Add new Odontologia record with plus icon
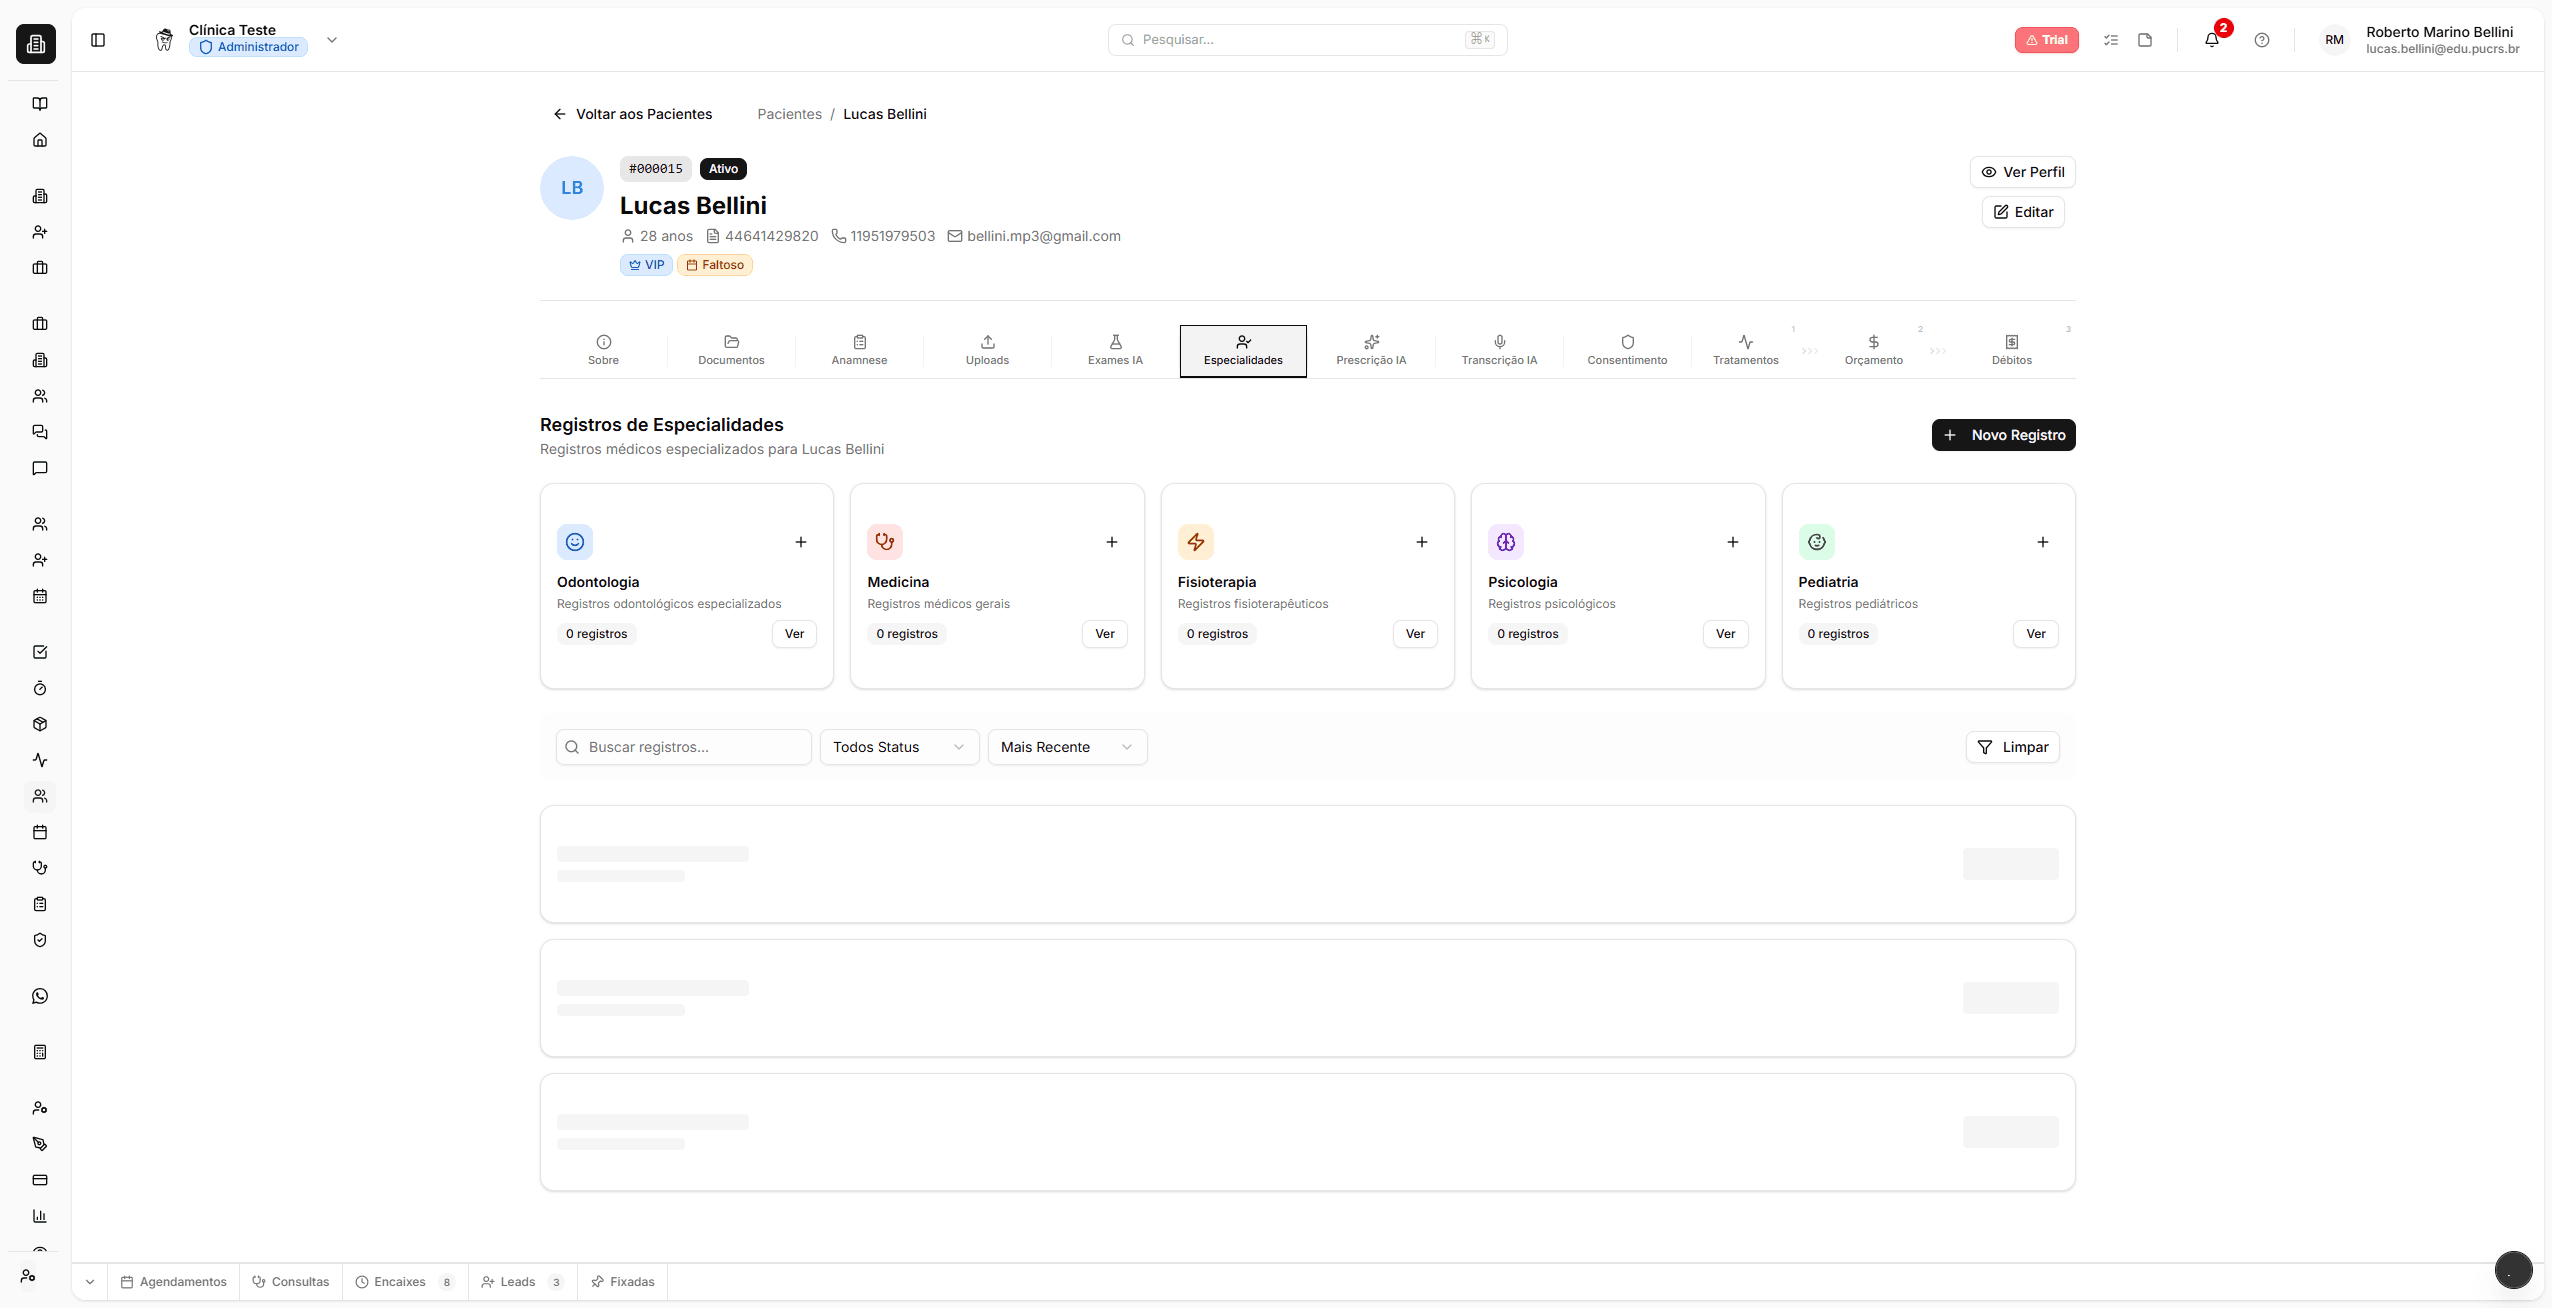 800,542
